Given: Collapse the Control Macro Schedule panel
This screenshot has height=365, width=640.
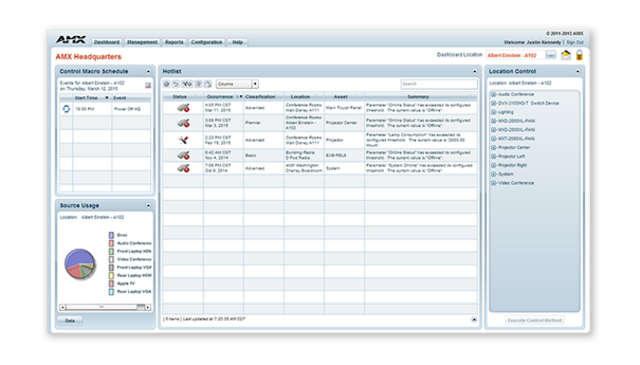Looking at the screenshot, I should 148,71.
